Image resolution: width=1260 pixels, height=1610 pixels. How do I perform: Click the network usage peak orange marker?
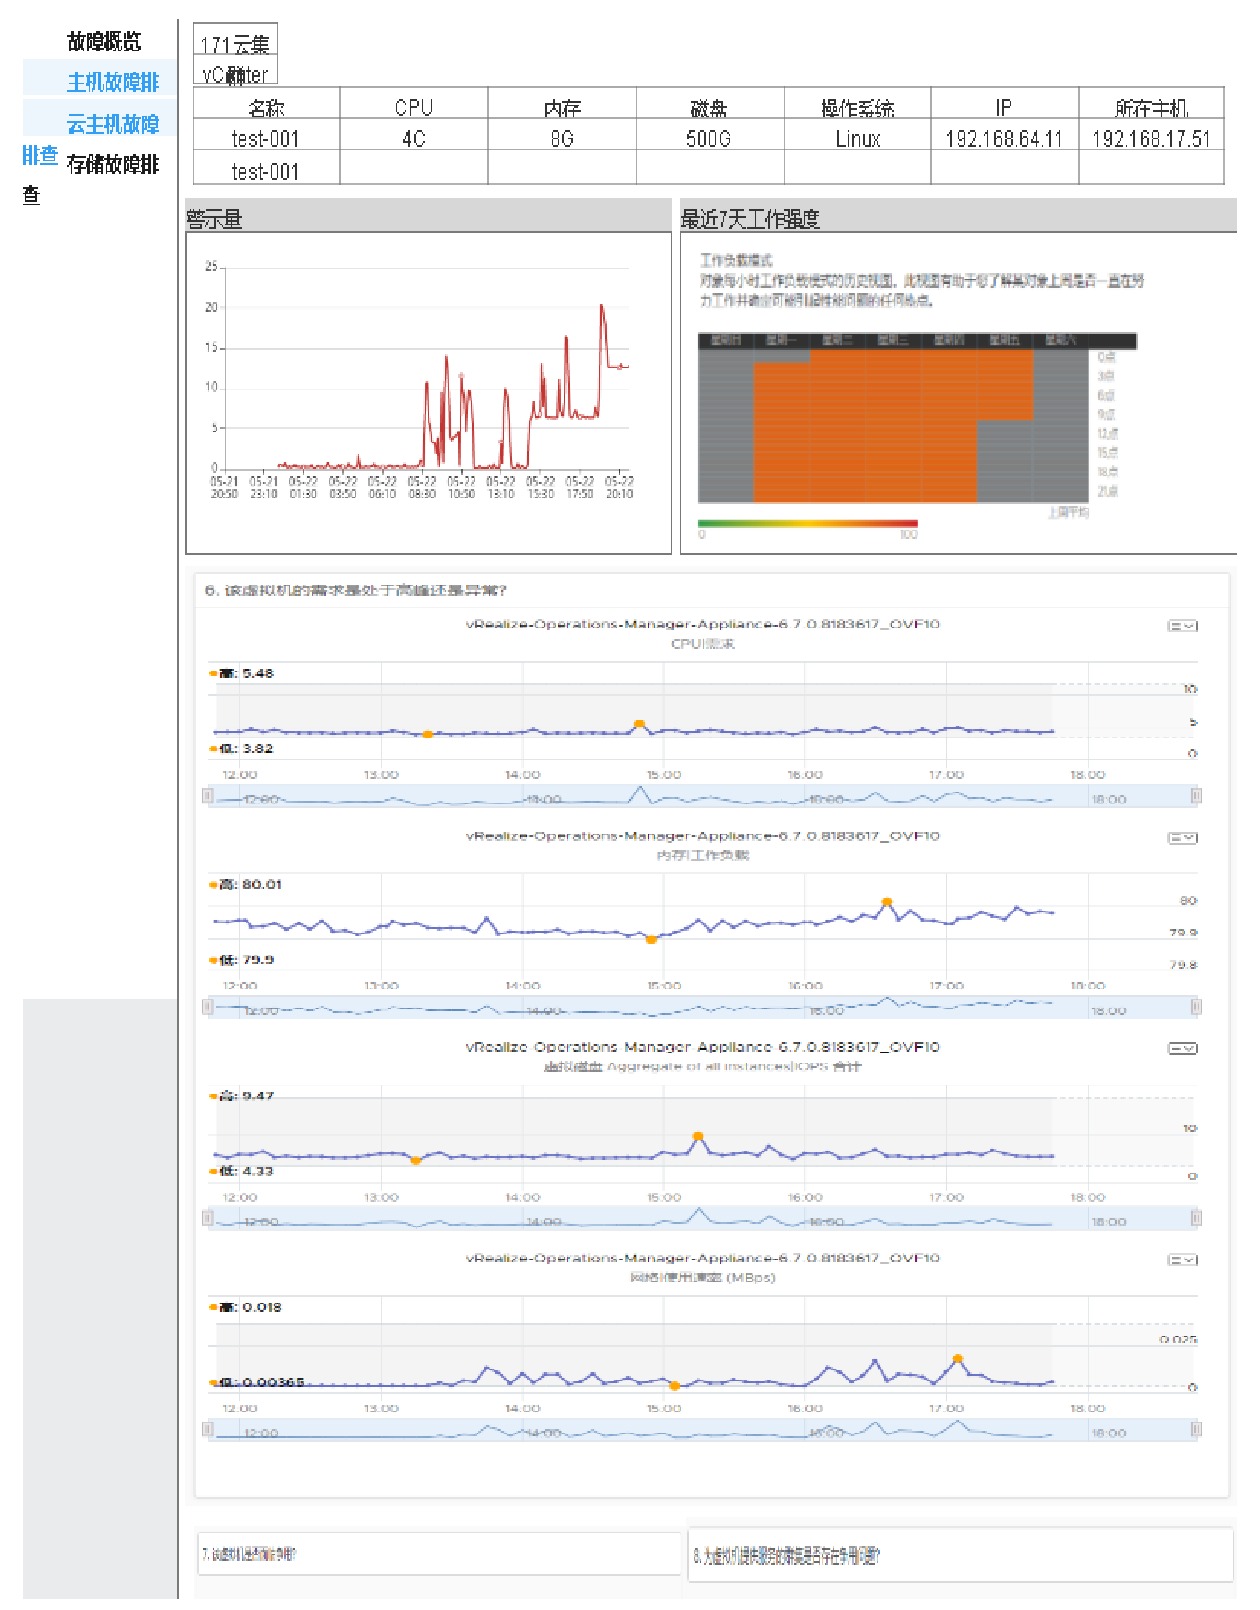pyautogui.click(x=958, y=1359)
